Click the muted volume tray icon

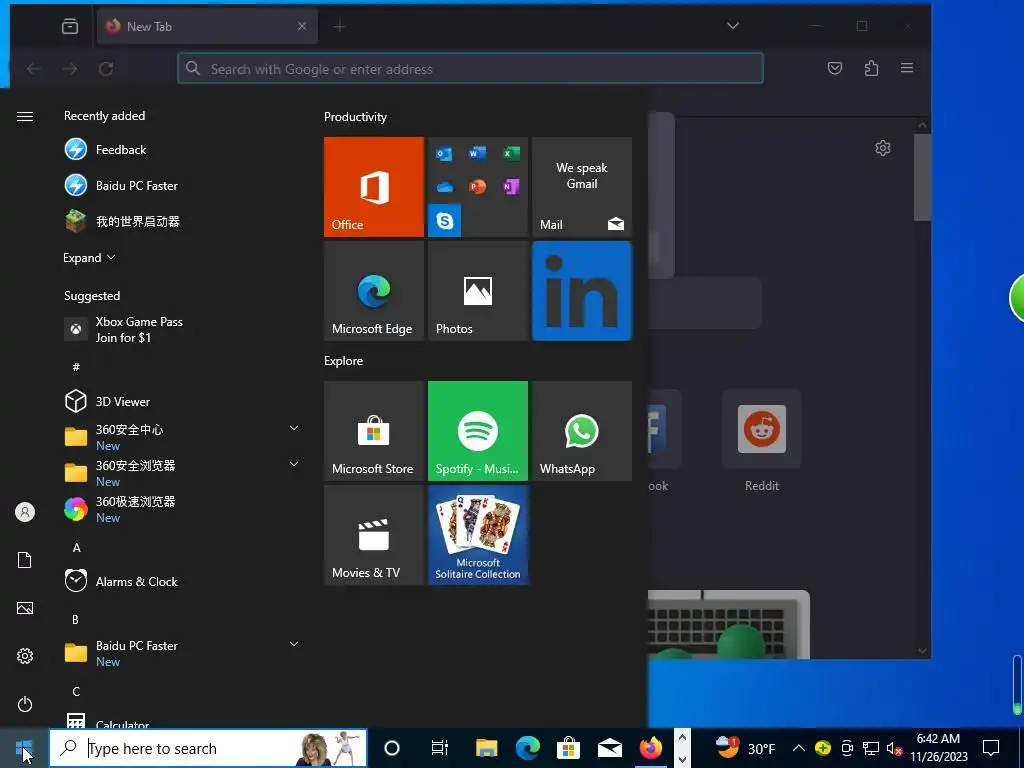[894, 748]
